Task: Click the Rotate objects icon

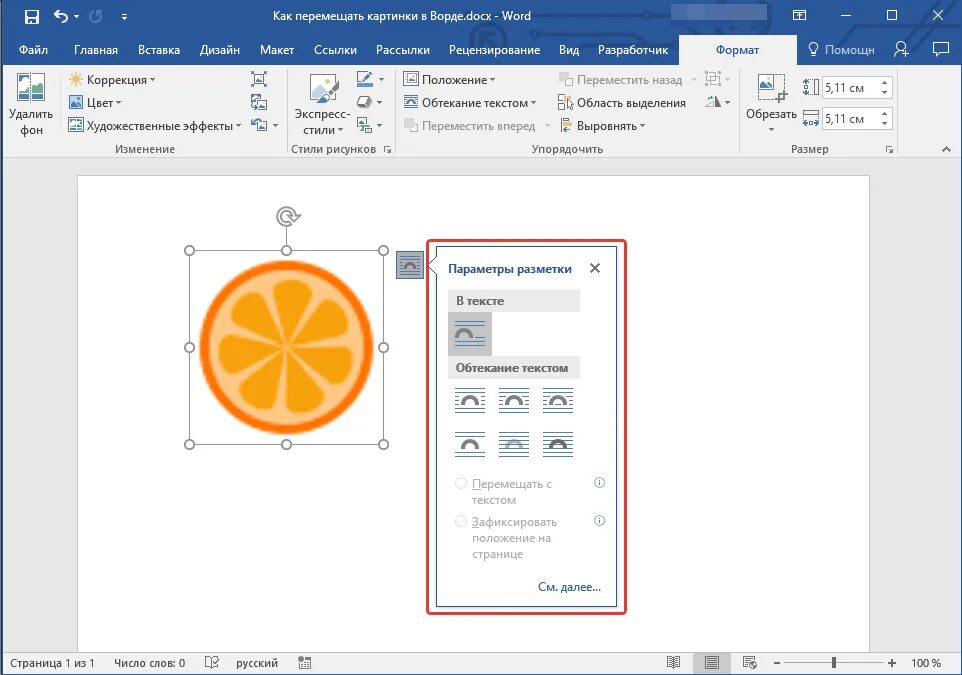Action: [713, 102]
